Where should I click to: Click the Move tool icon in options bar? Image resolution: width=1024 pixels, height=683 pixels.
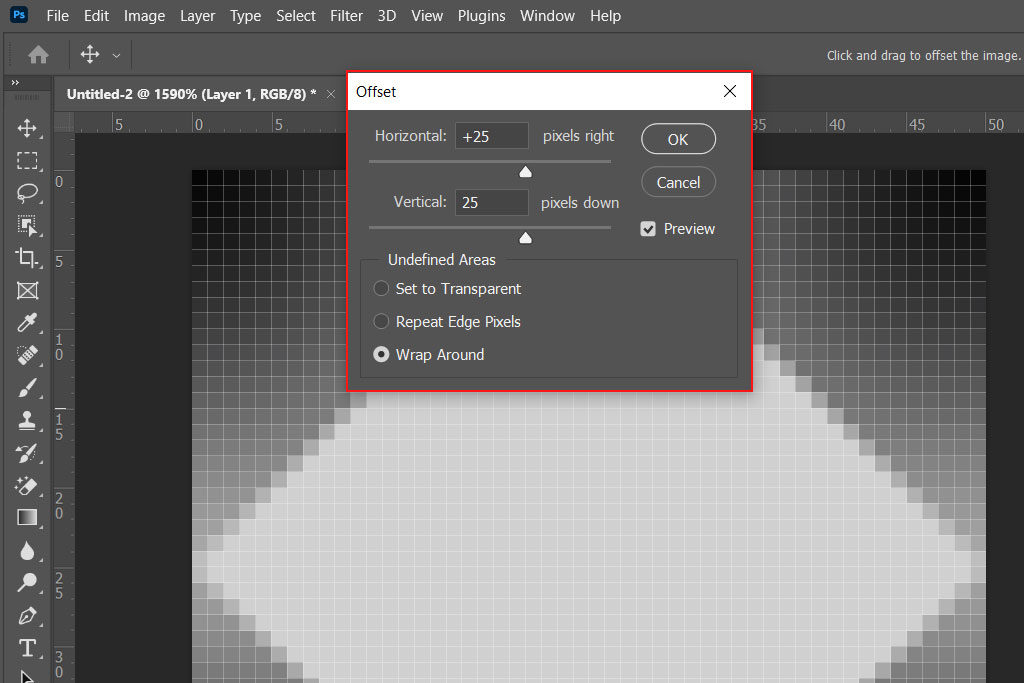tap(90, 54)
